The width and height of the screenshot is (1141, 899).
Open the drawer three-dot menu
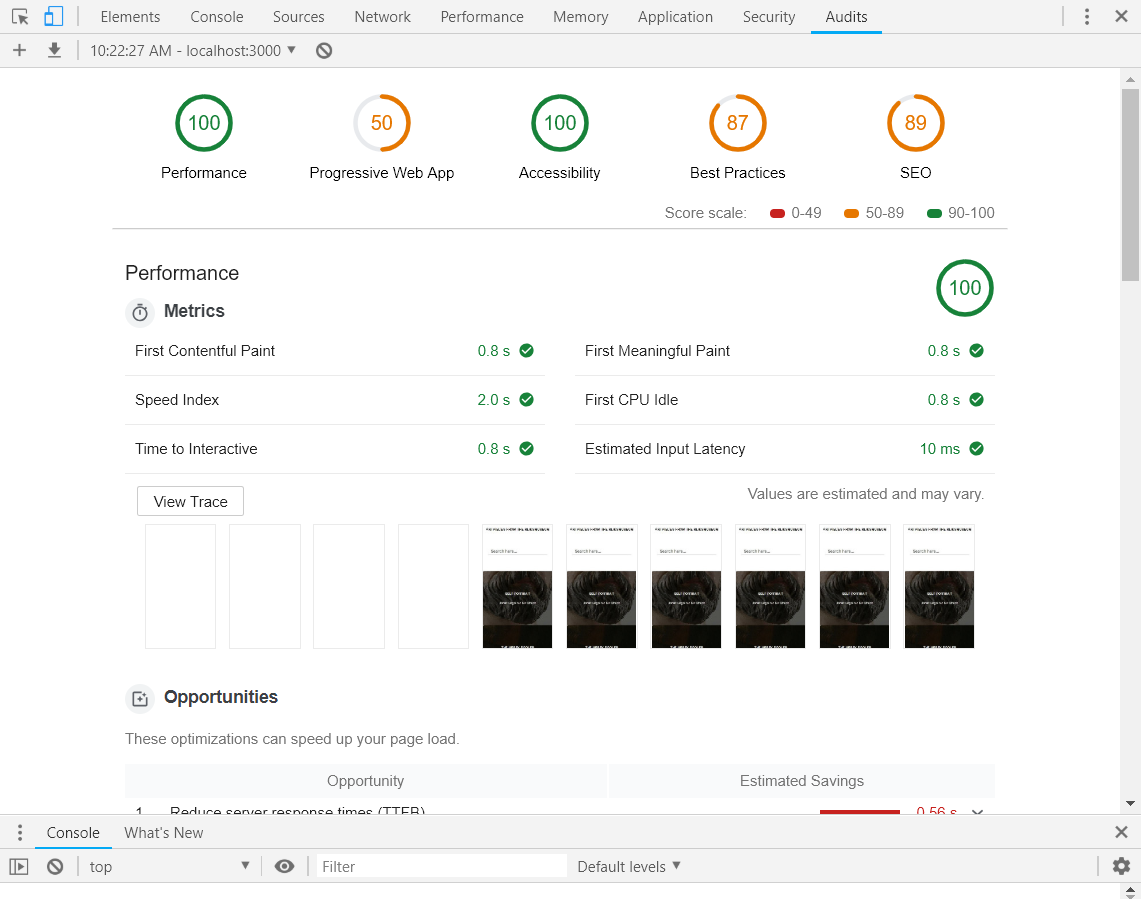(x=20, y=832)
